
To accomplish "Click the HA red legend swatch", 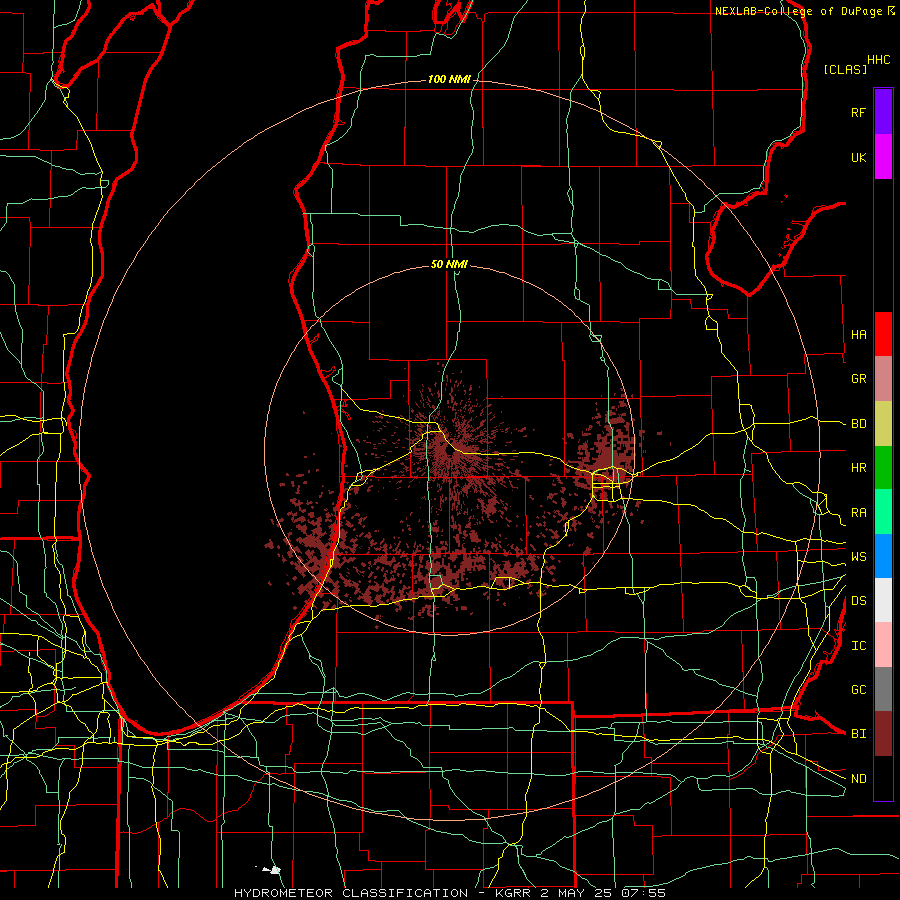I will coord(883,334).
